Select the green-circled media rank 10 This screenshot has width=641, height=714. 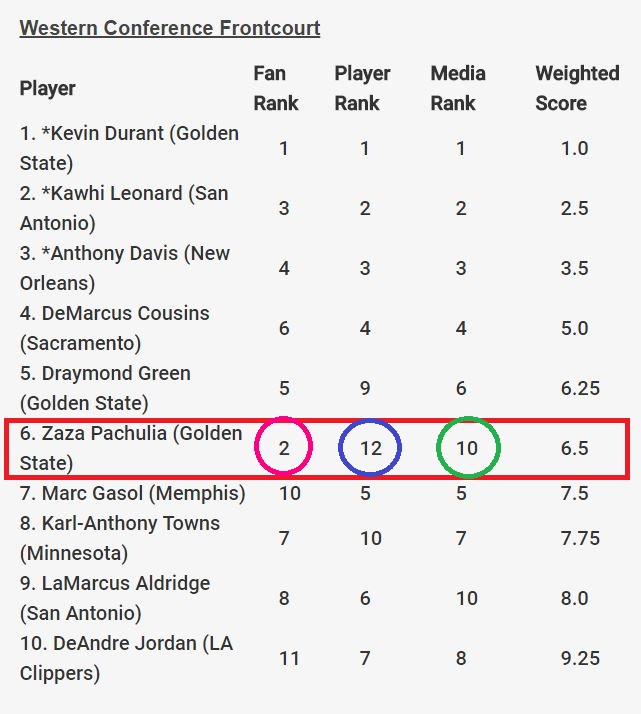coord(467,448)
